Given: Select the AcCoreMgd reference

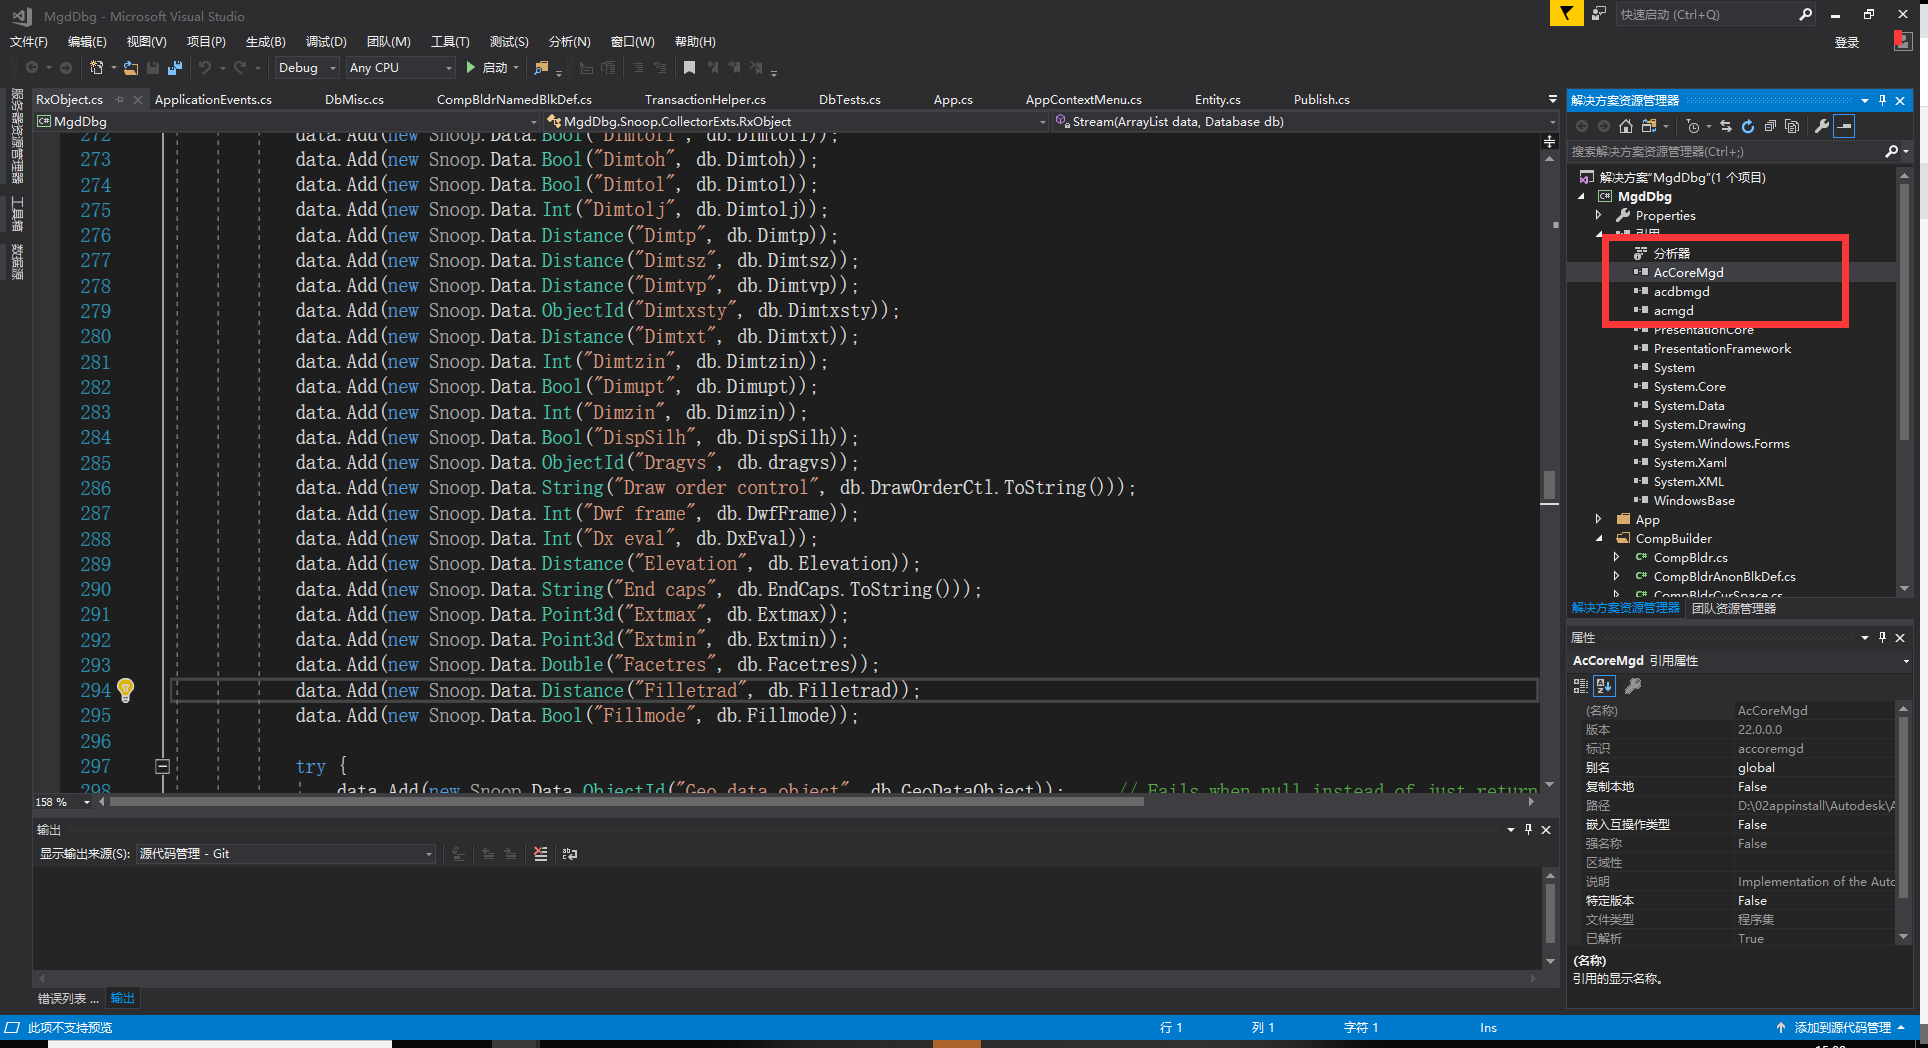Looking at the screenshot, I should pyautogui.click(x=1688, y=272).
